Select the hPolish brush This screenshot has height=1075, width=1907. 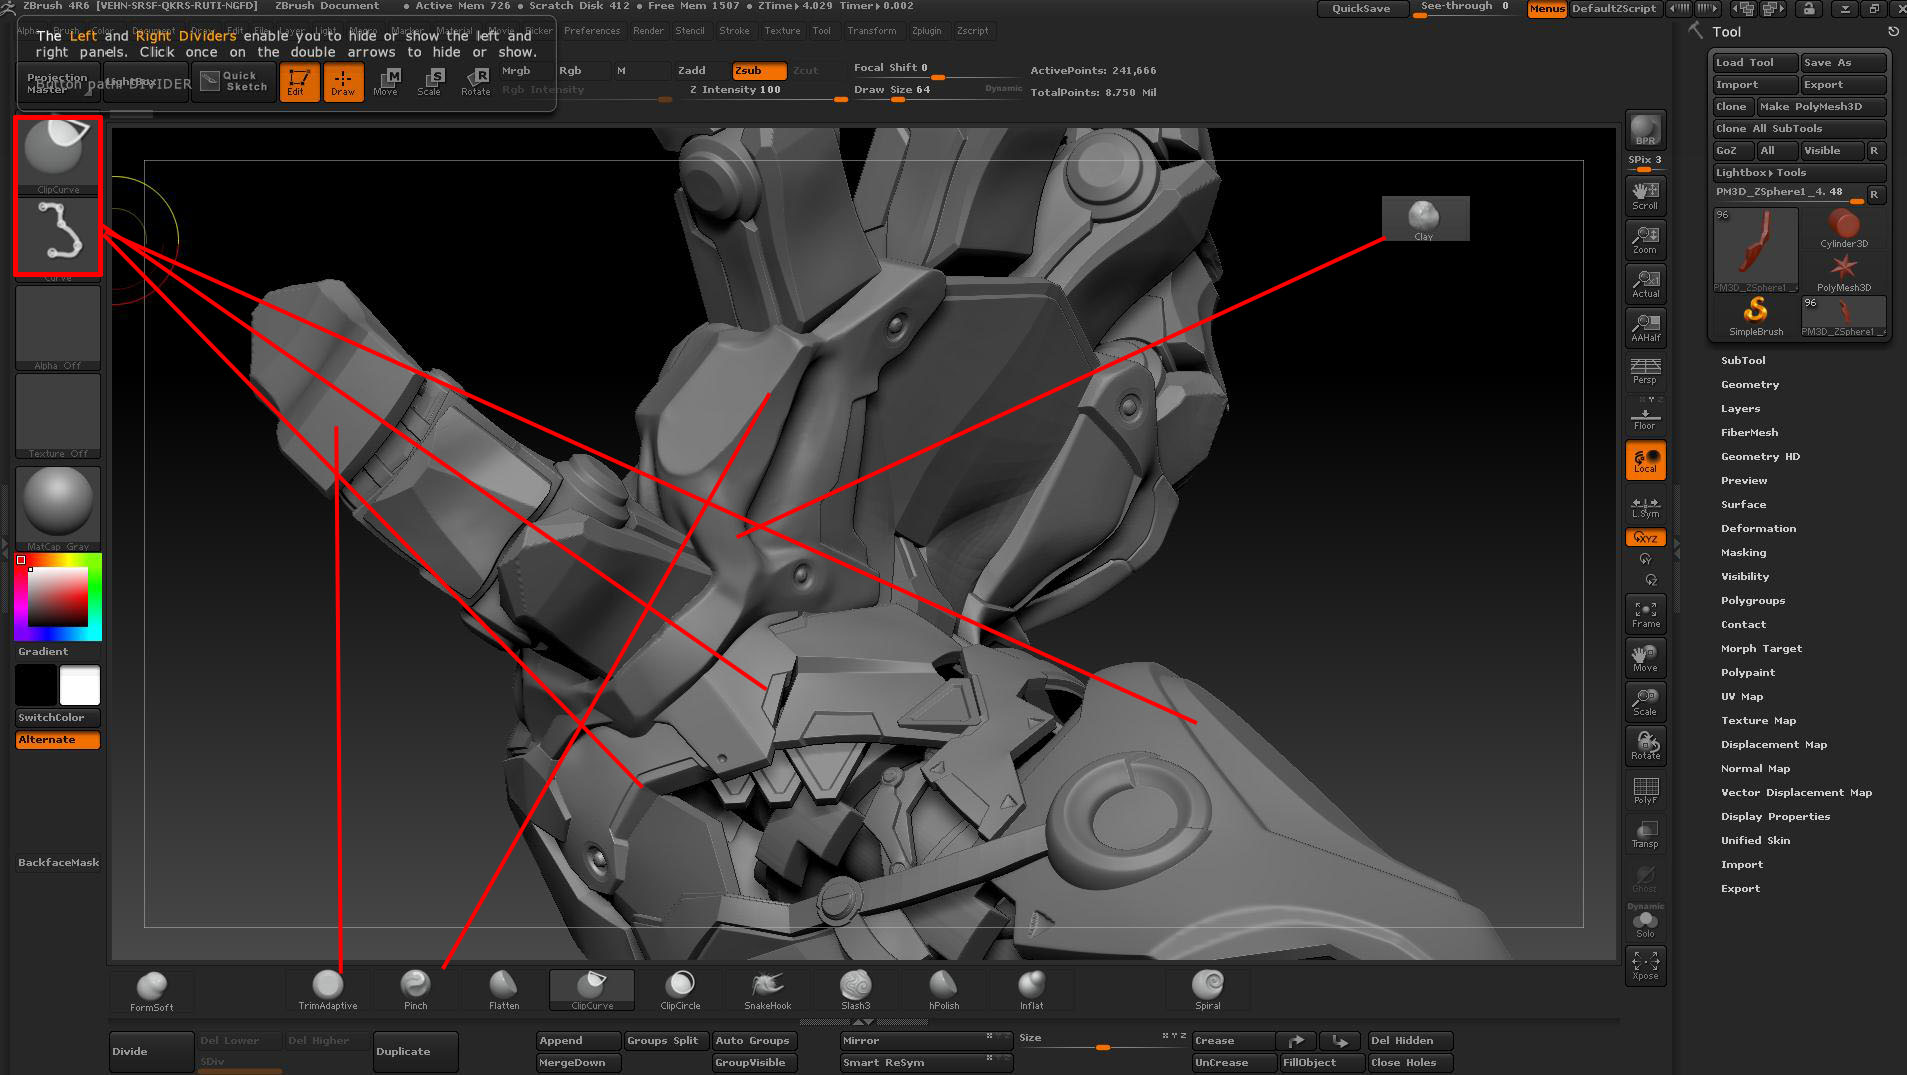click(x=944, y=989)
